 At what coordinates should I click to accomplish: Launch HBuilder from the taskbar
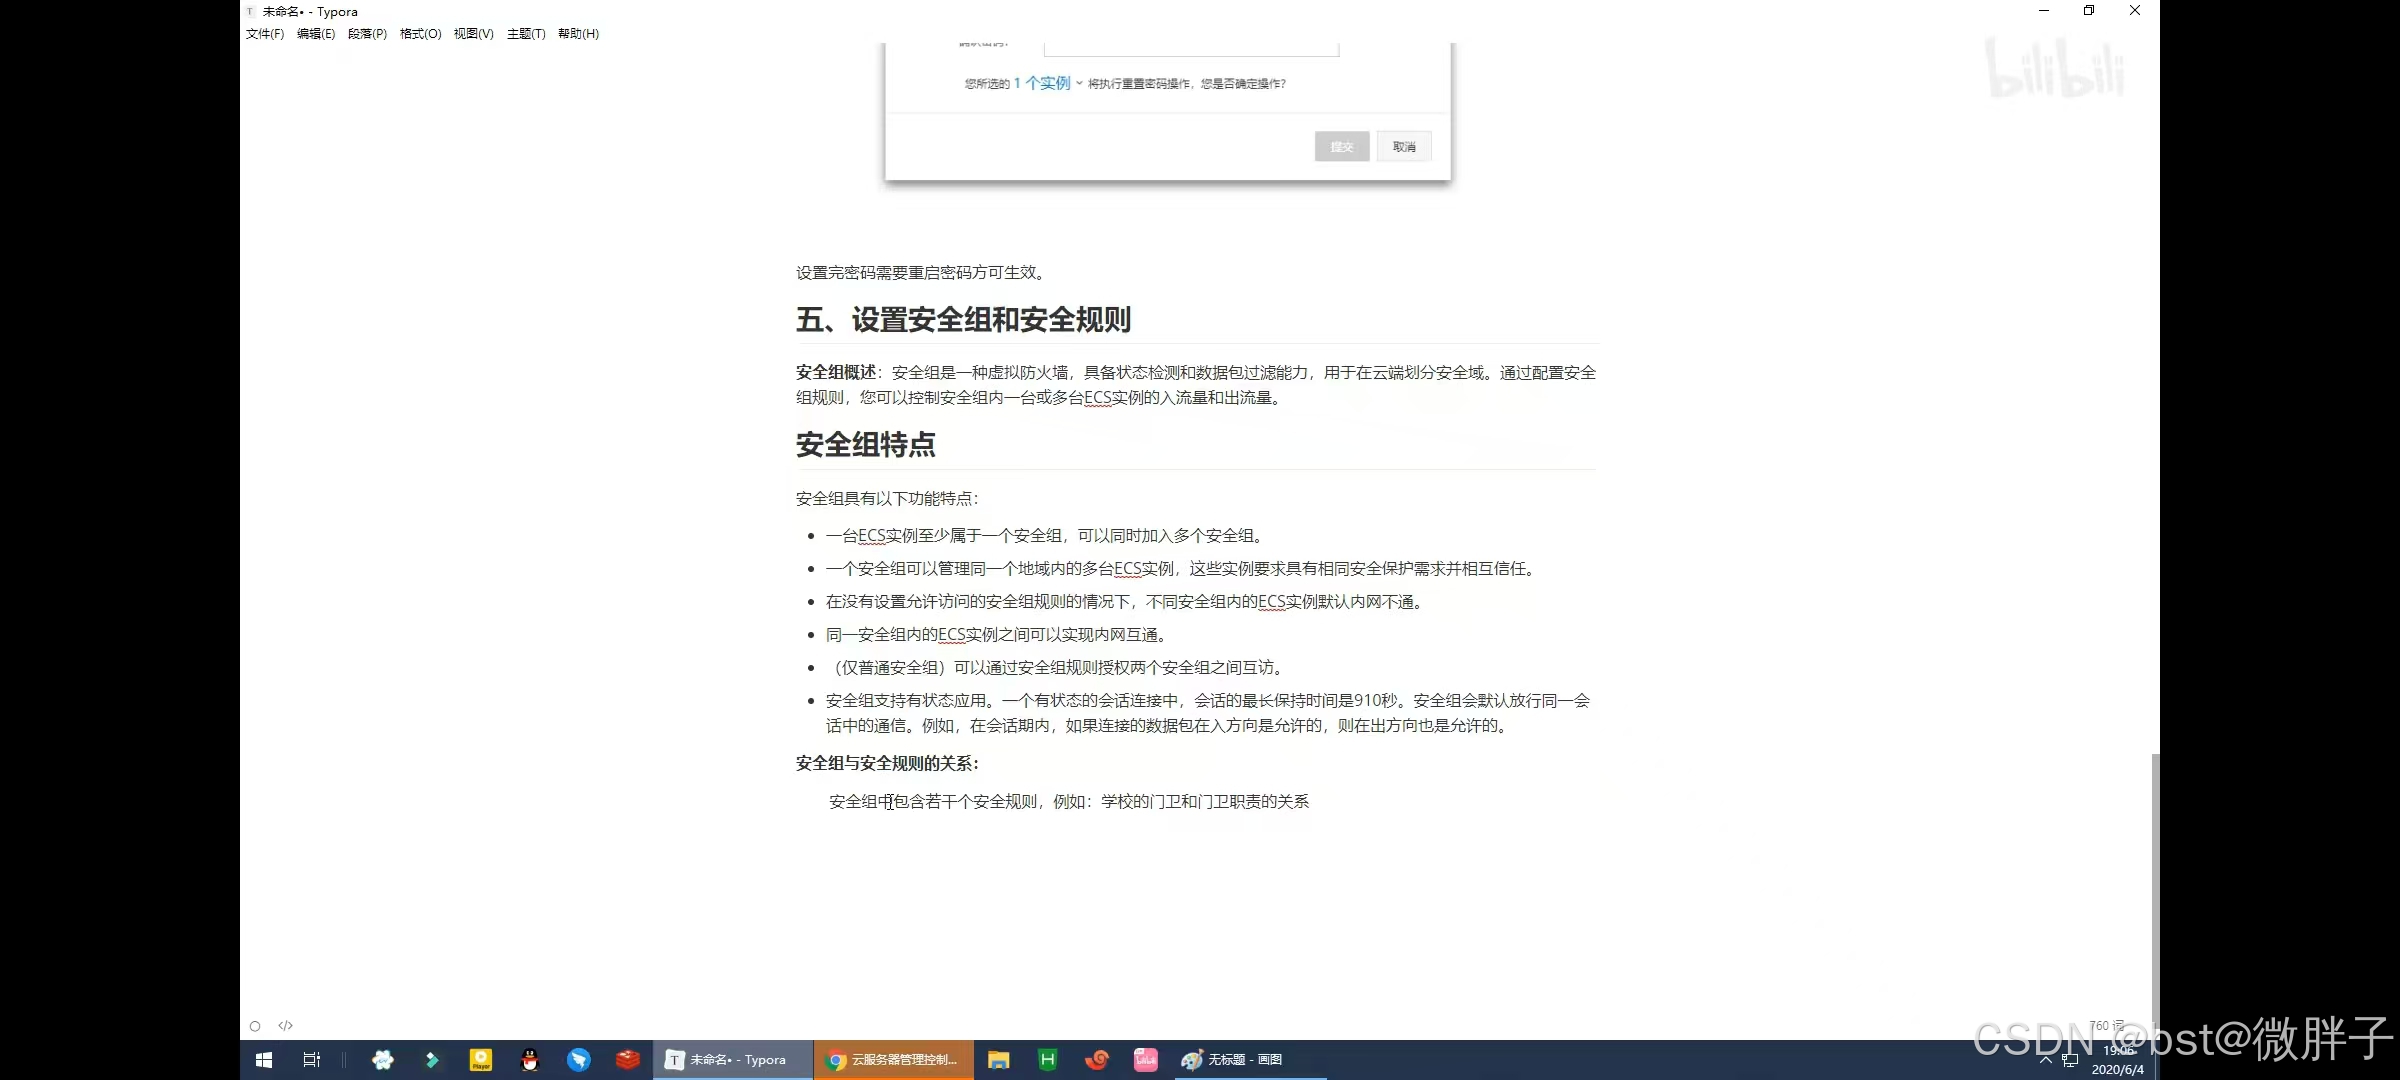pyautogui.click(x=1047, y=1059)
